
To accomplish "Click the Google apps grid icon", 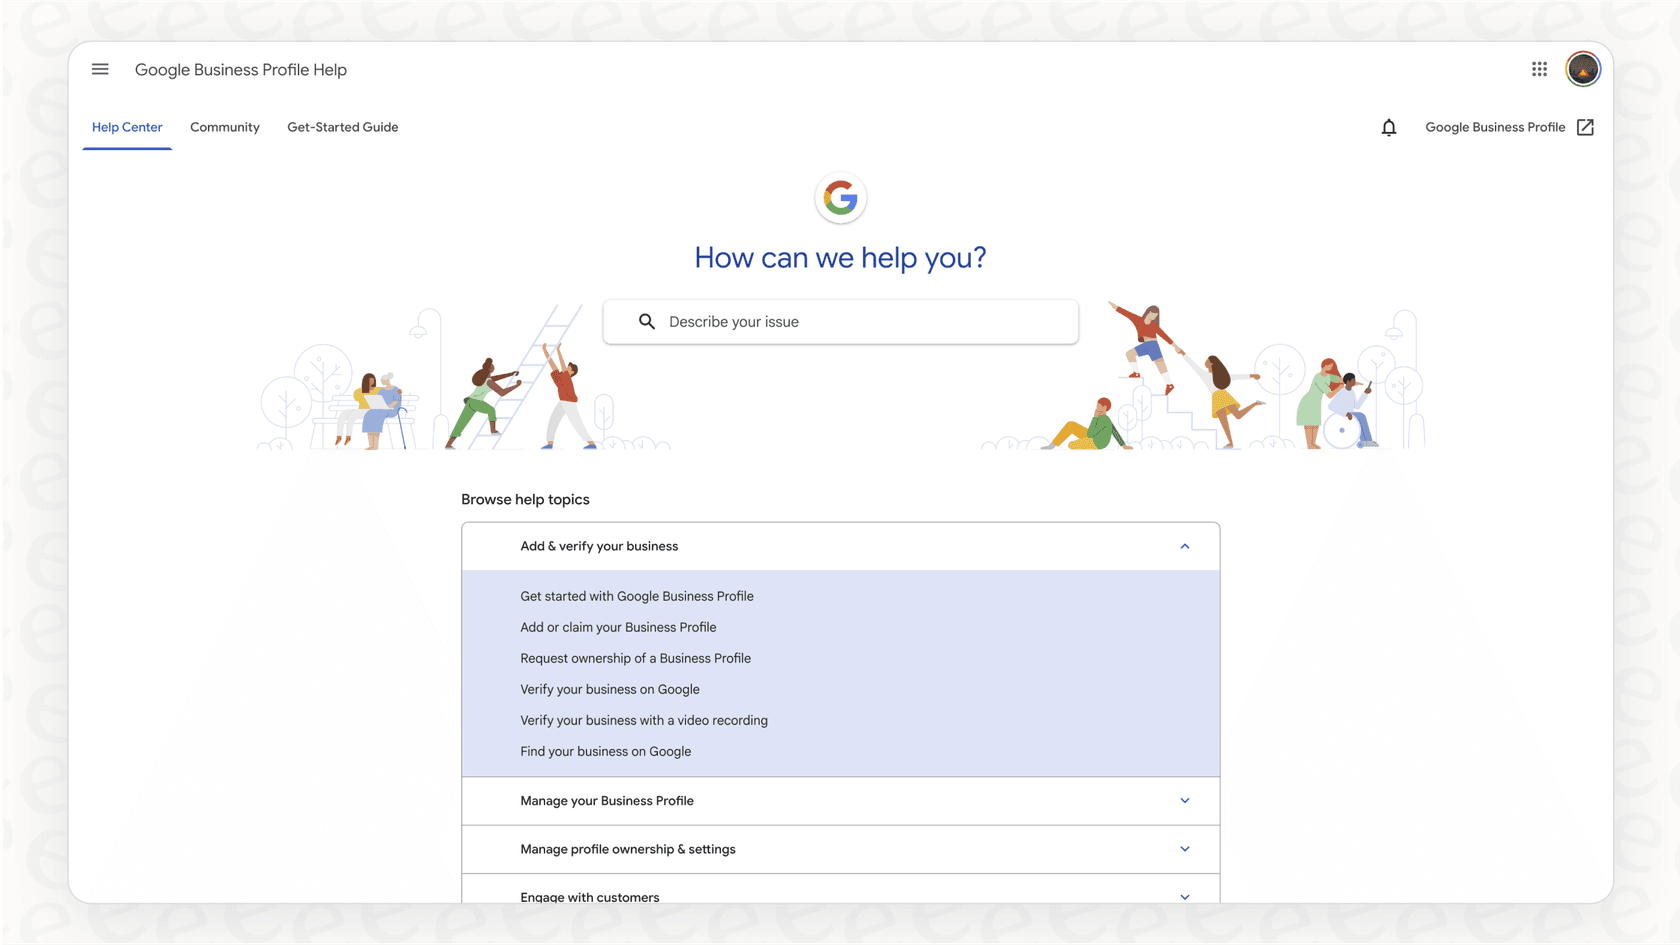I will click(1538, 69).
